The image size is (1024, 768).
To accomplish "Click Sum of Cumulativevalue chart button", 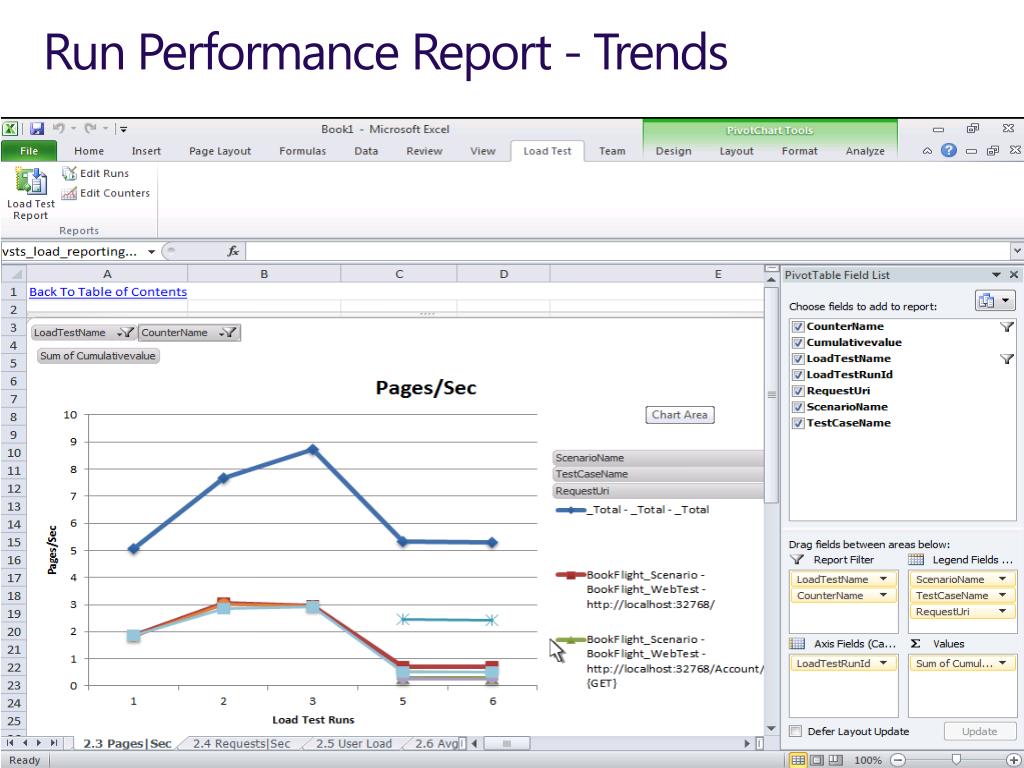I will [98, 356].
